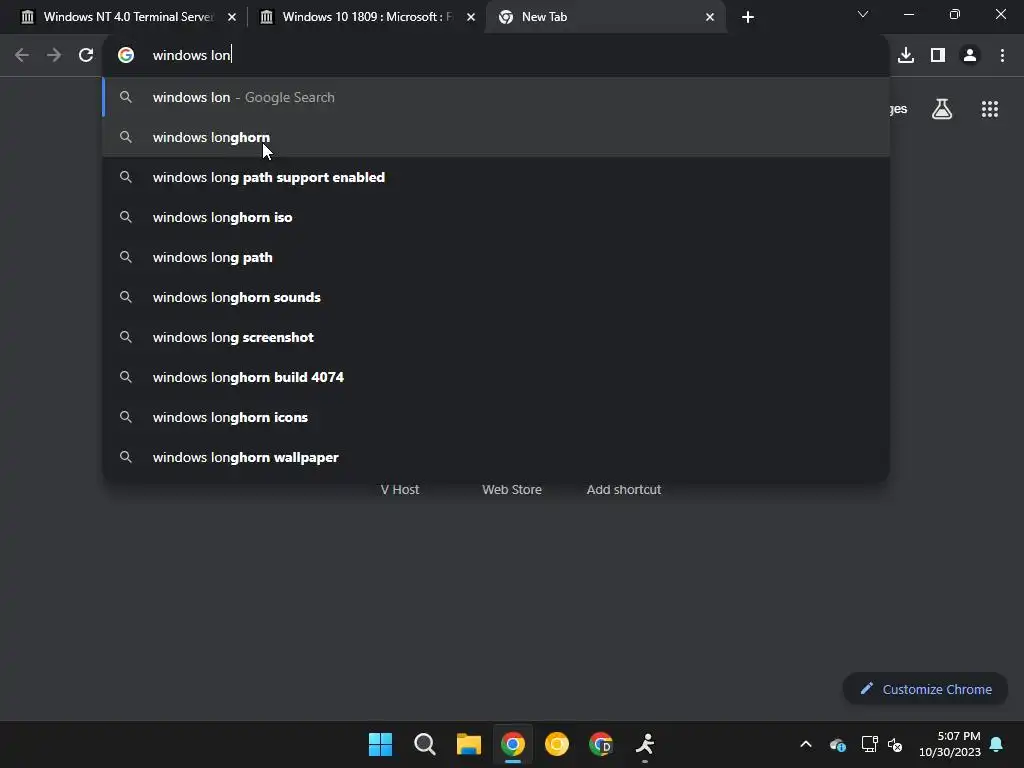Click the network display tray icon

(869, 744)
